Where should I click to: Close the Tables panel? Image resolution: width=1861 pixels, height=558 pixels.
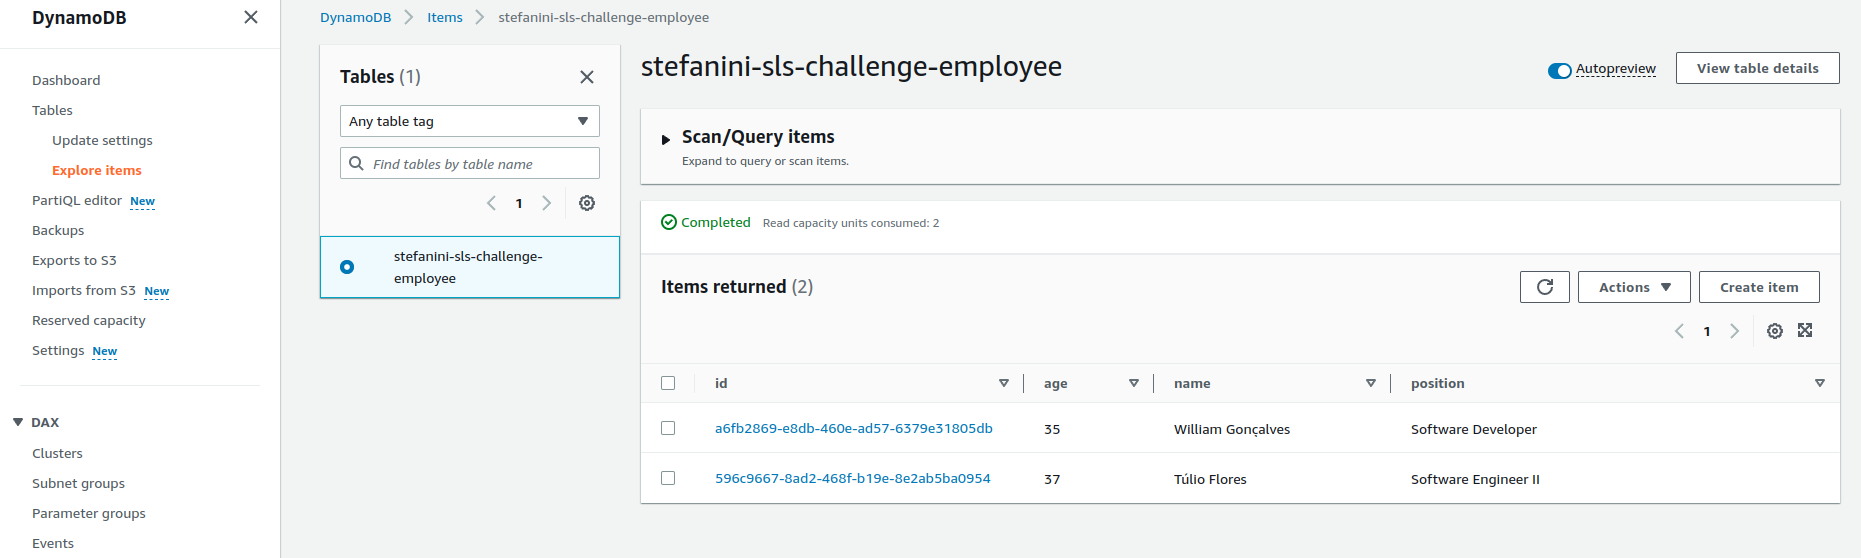[587, 77]
